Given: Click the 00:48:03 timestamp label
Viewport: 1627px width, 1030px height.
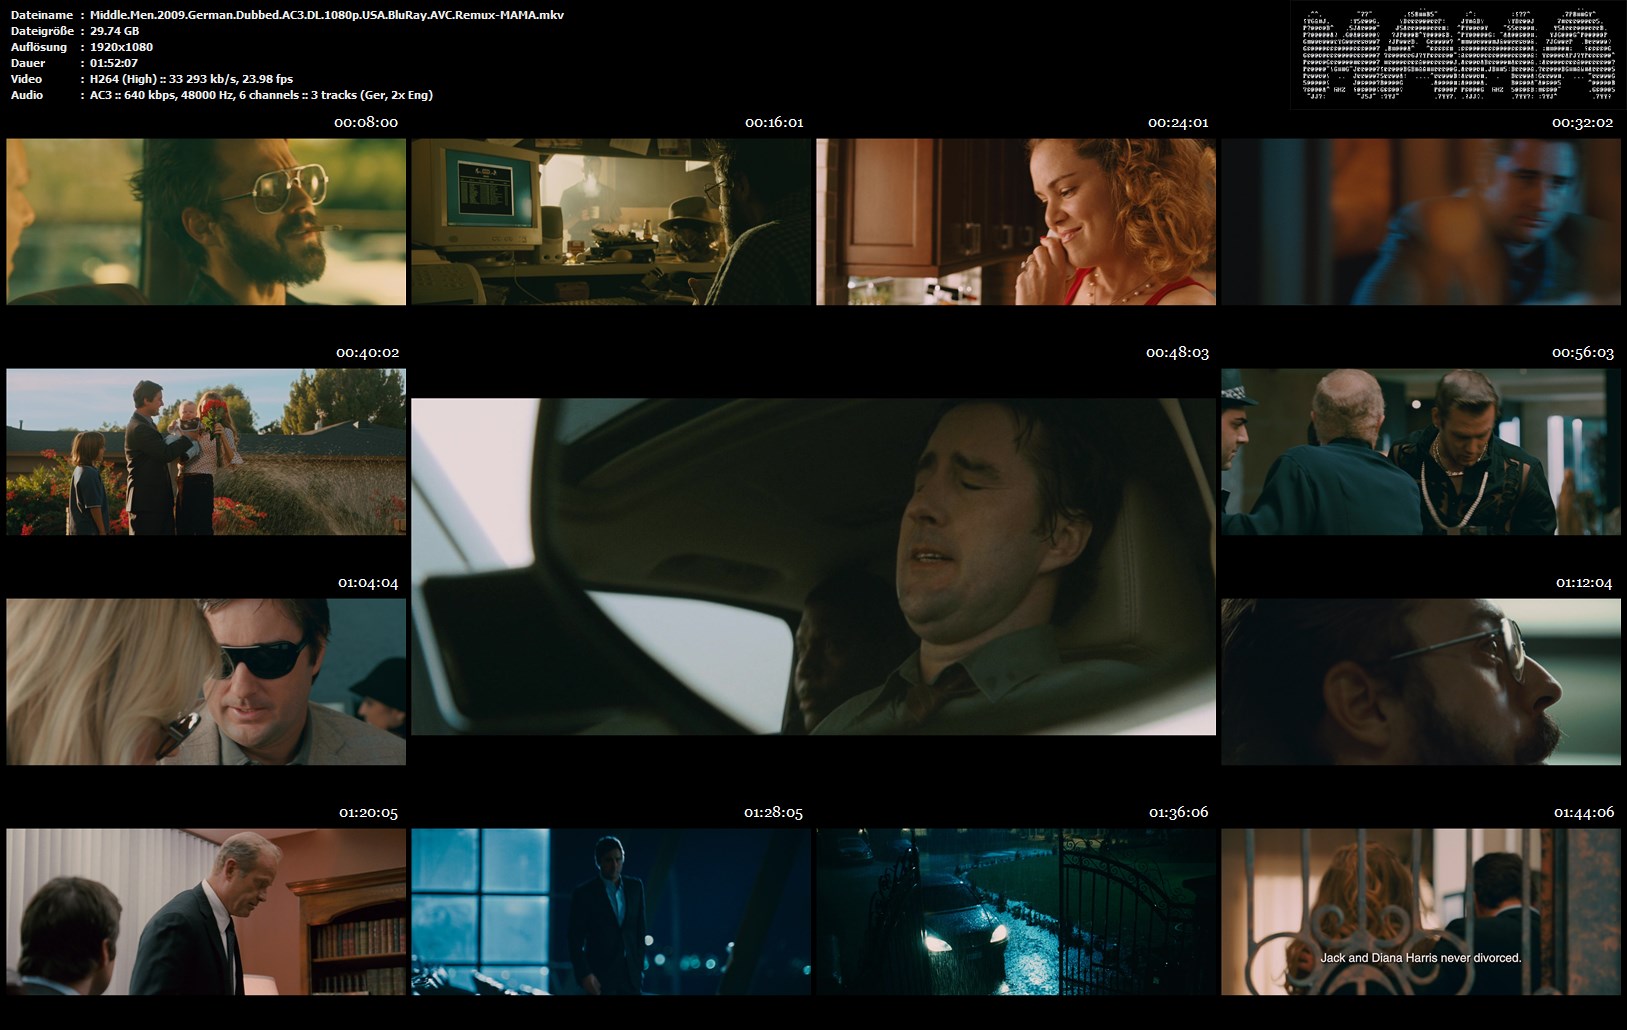Looking at the screenshot, I should (x=1178, y=353).
